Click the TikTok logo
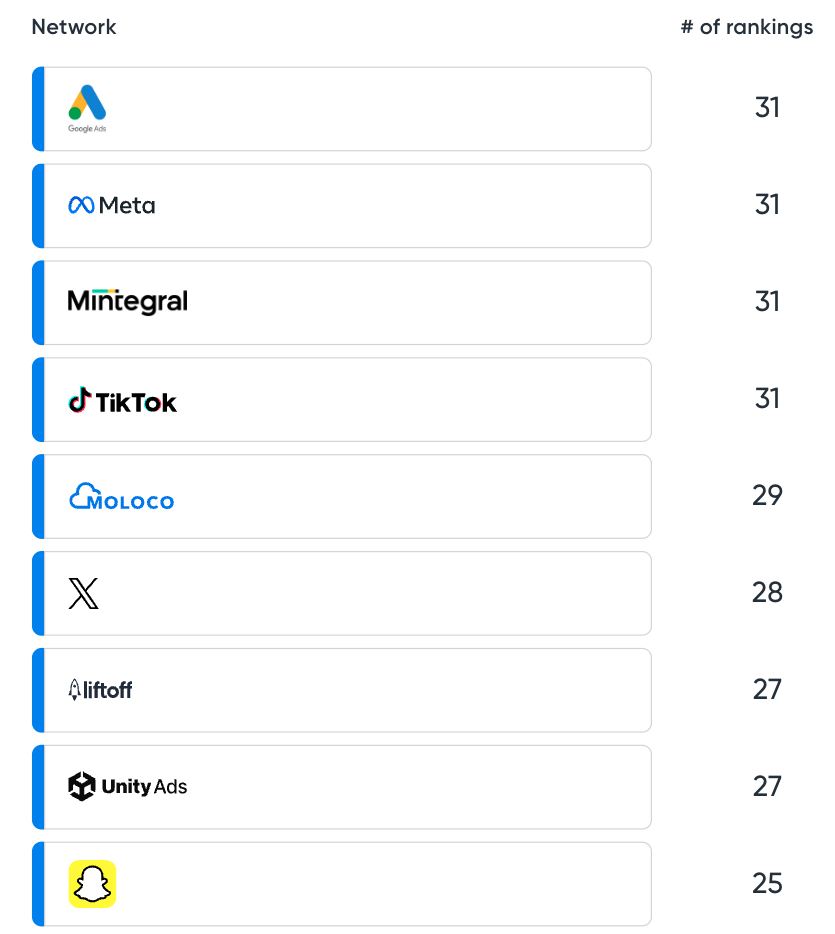 pos(122,400)
